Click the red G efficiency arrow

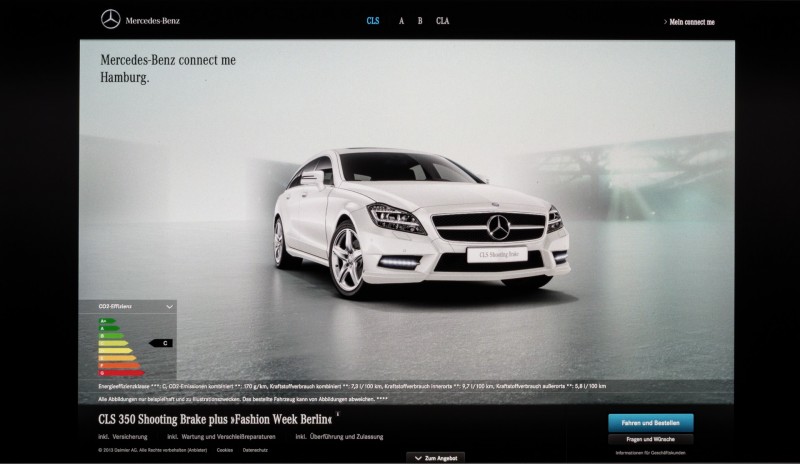[121, 373]
